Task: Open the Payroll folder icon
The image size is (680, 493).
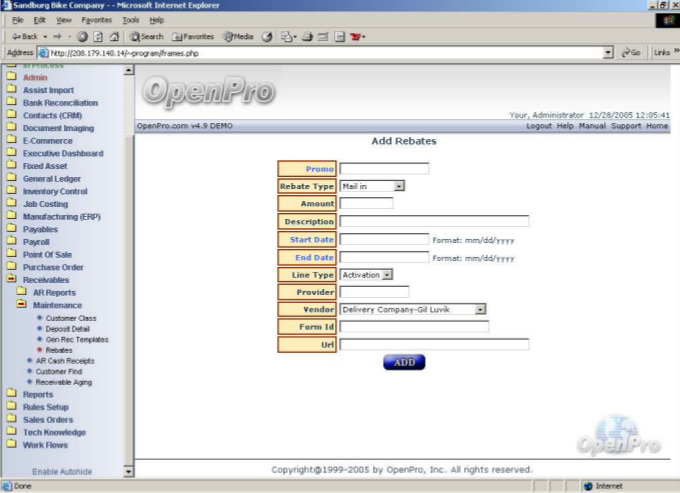Action: [11, 242]
